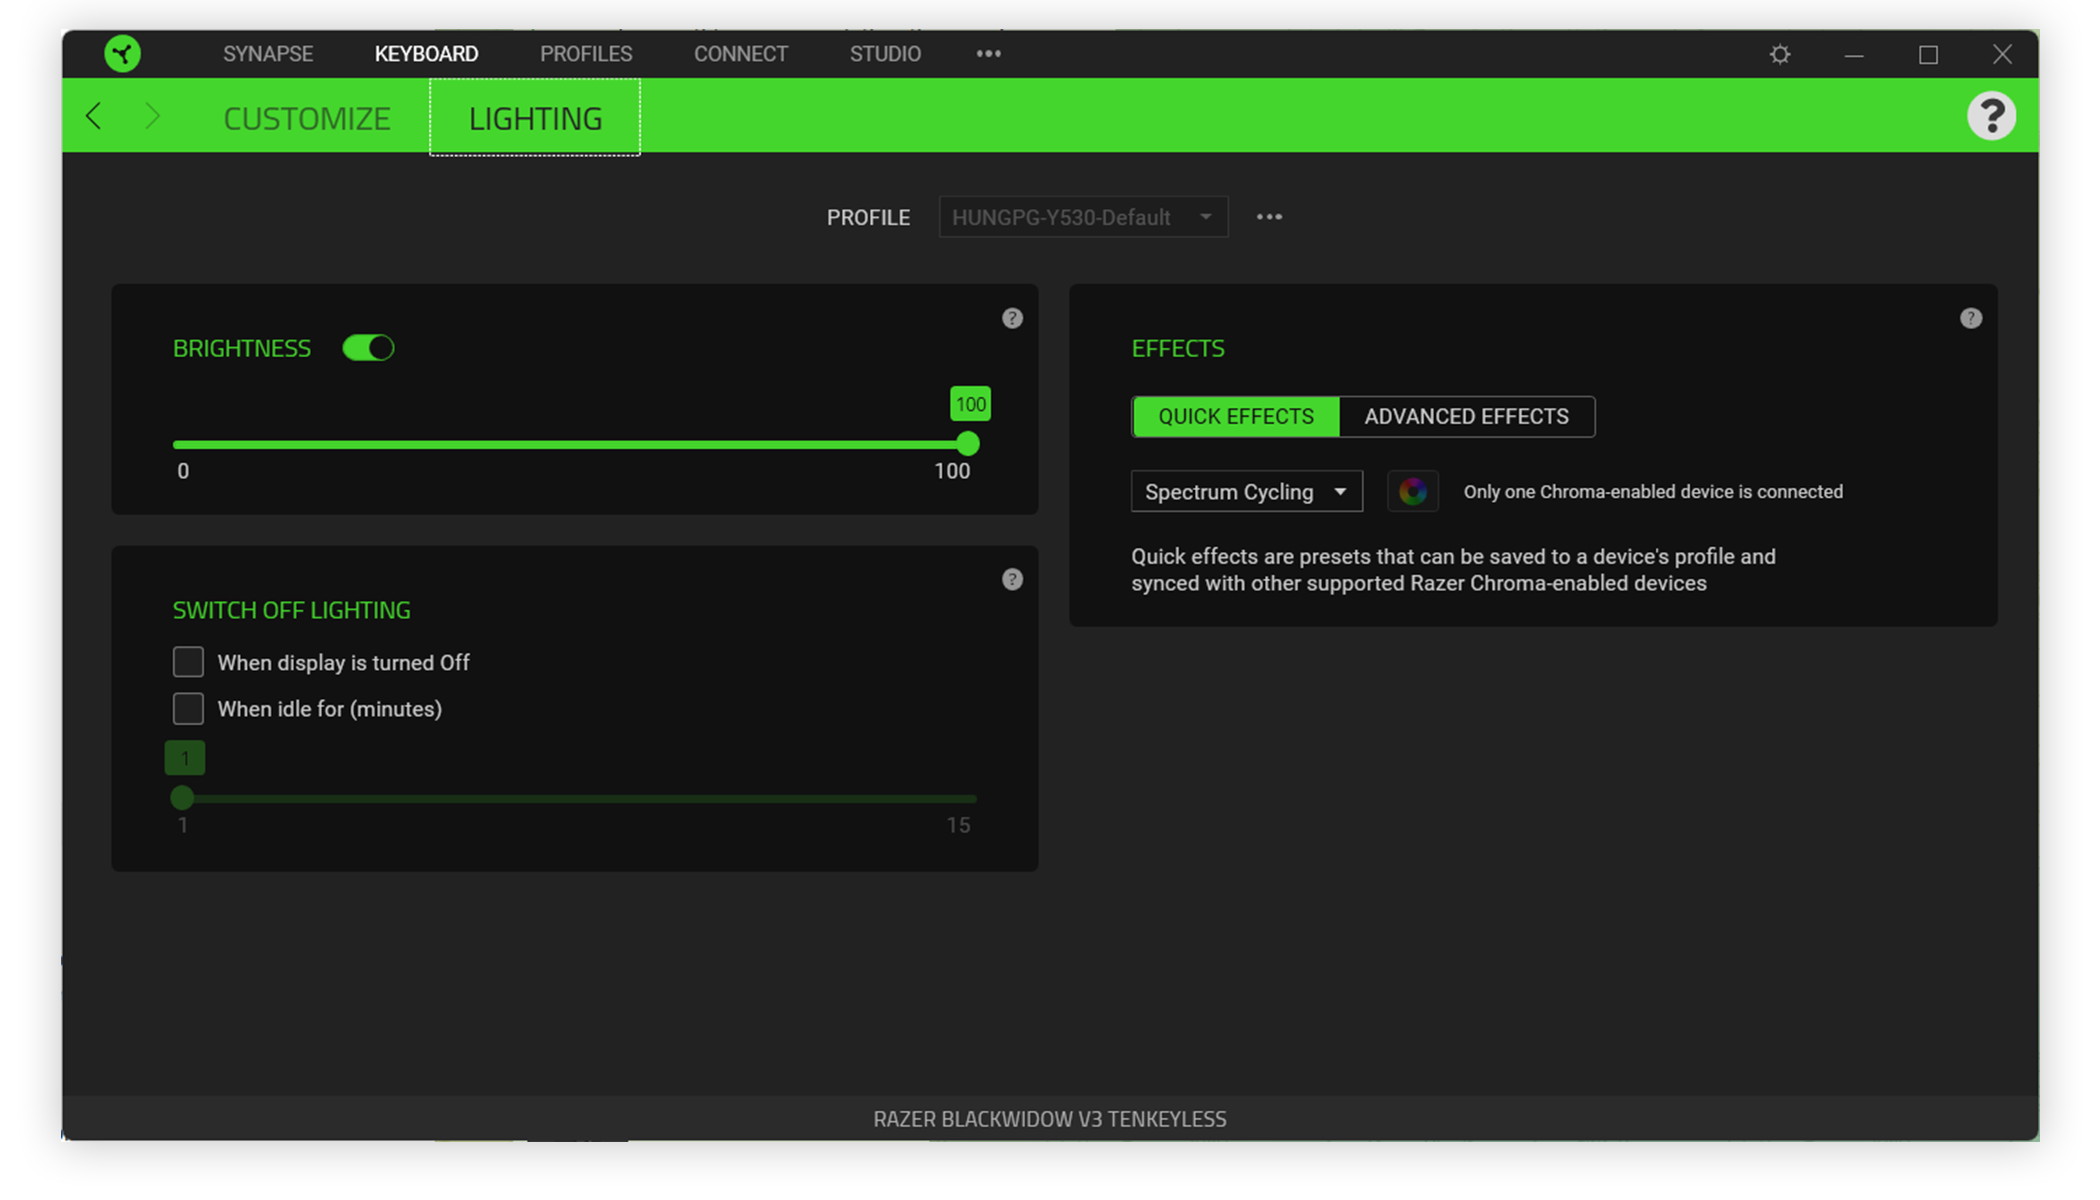Select KEYBOARD tab
This screenshot has height=1200, width=2100.
coord(426,54)
